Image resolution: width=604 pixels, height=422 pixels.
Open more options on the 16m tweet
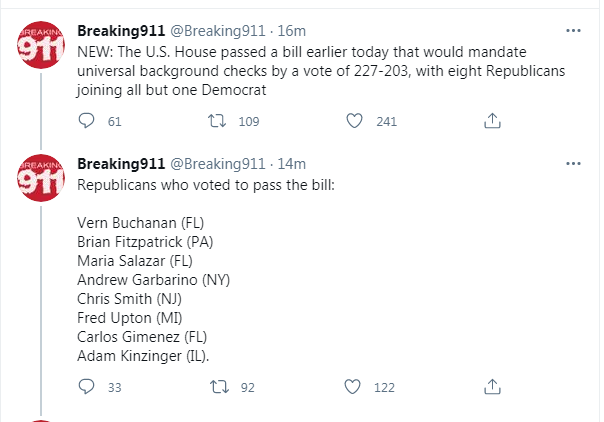tap(573, 30)
